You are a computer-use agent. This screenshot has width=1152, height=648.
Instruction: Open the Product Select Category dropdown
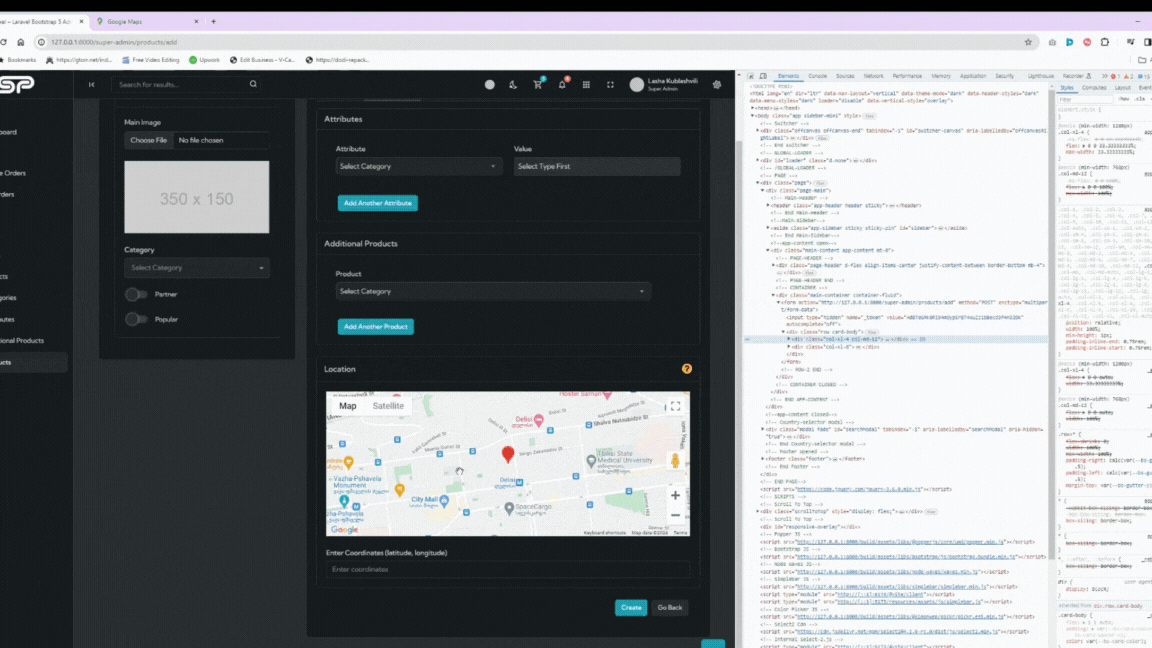click(x=493, y=291)
